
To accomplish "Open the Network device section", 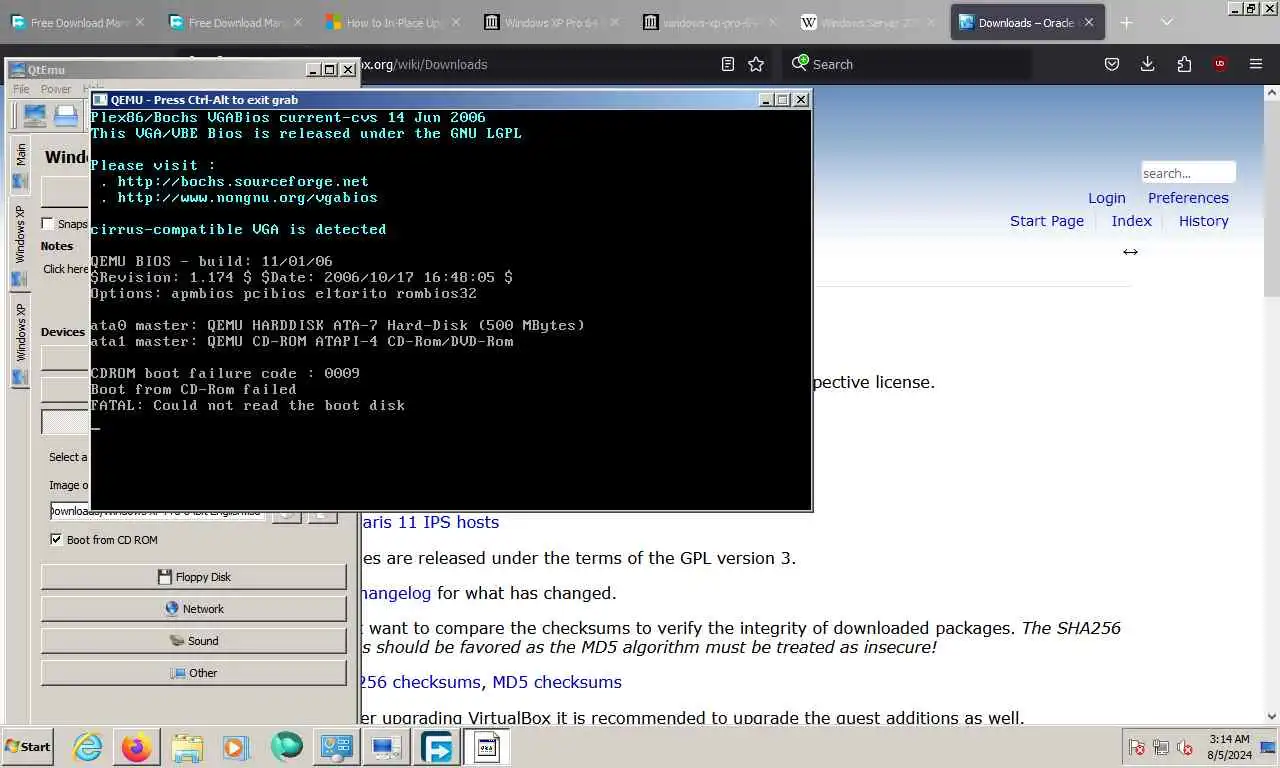I will (193, 609).
